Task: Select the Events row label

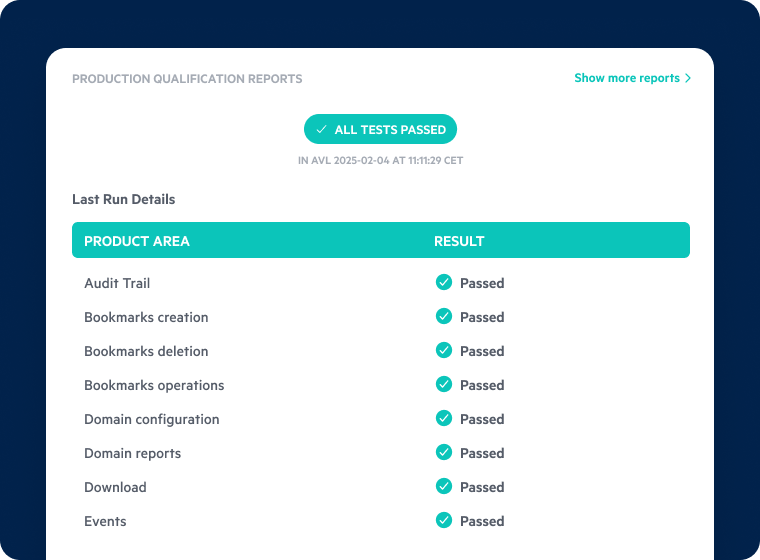Action: (105, 521)
